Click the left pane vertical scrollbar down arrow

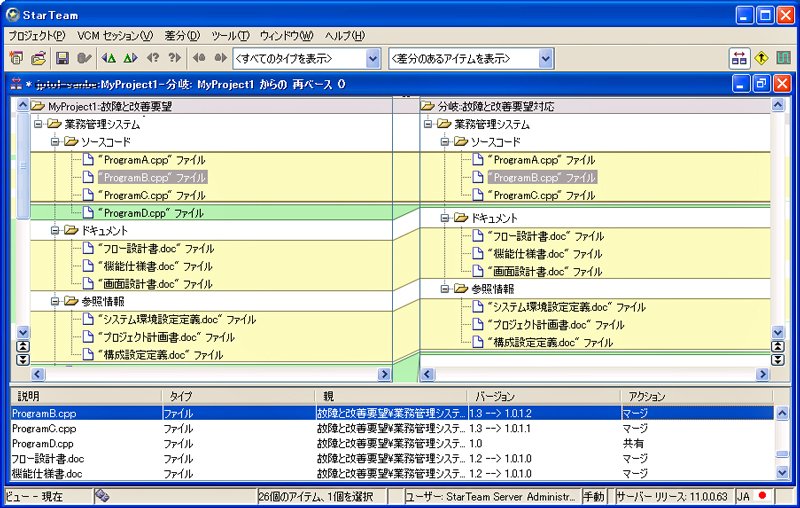click(x=23, y=333)
